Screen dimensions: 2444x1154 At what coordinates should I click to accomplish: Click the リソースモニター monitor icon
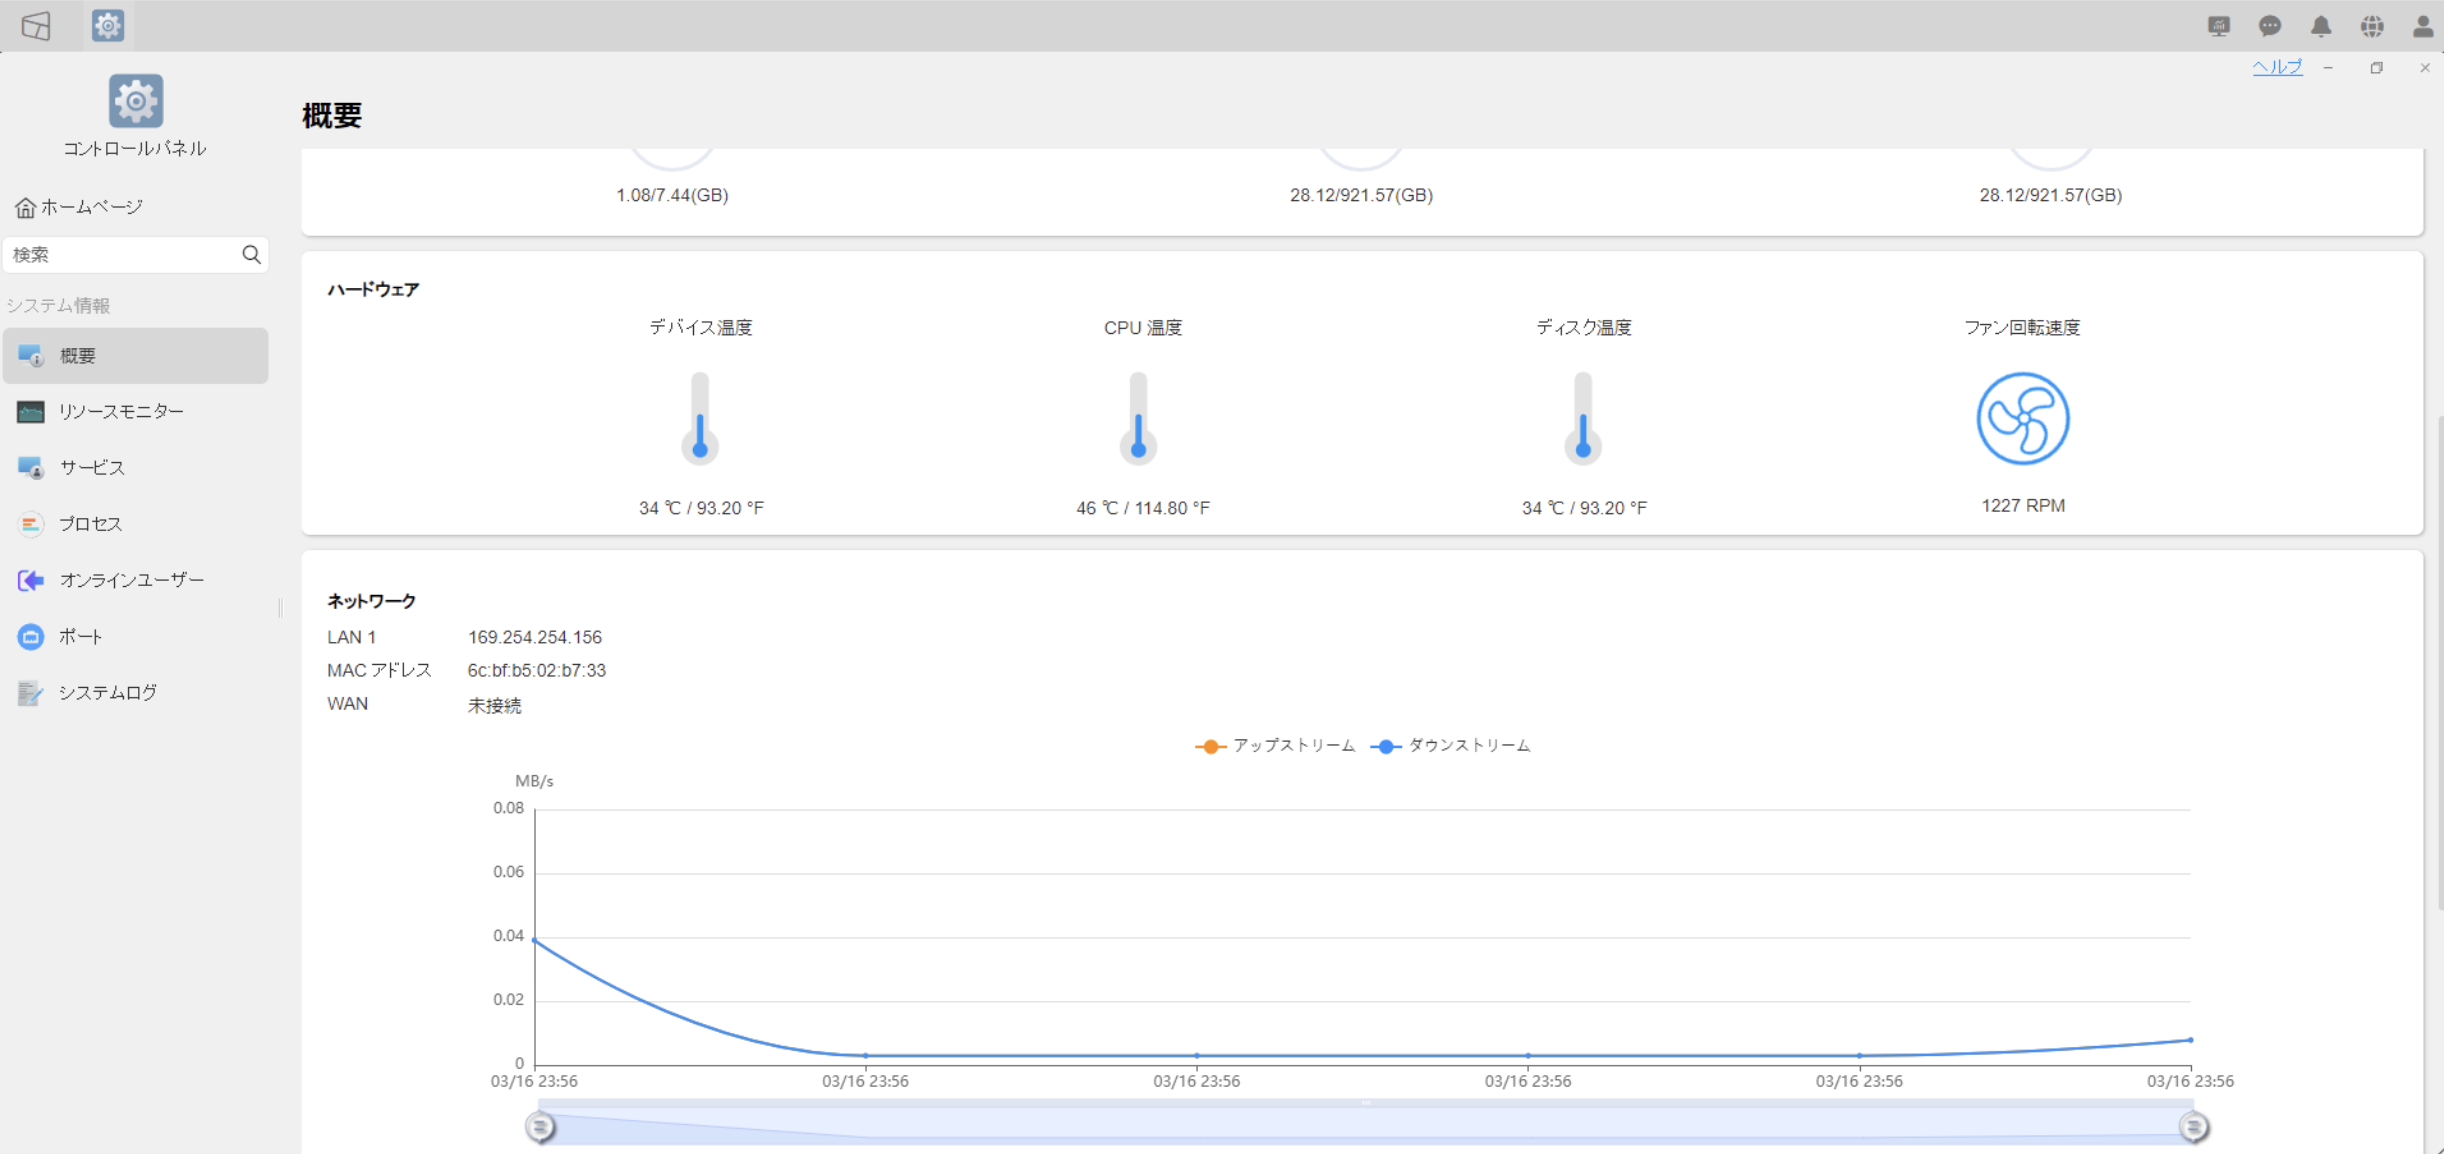coord(30,412)
